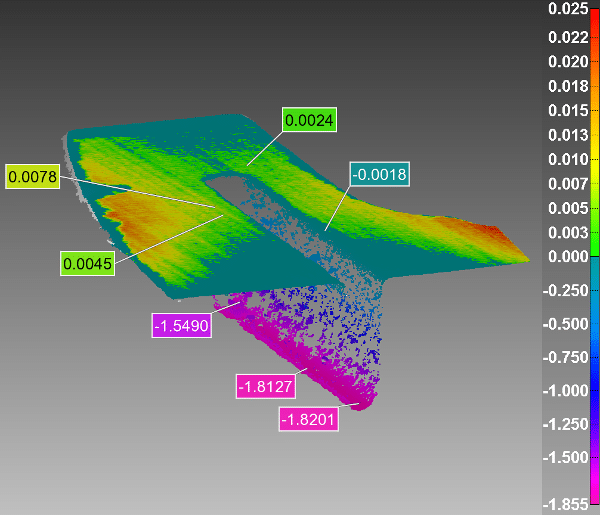600x515 pixels.
Task: Click the 0.020 scale value
Action: pos(568,62)
